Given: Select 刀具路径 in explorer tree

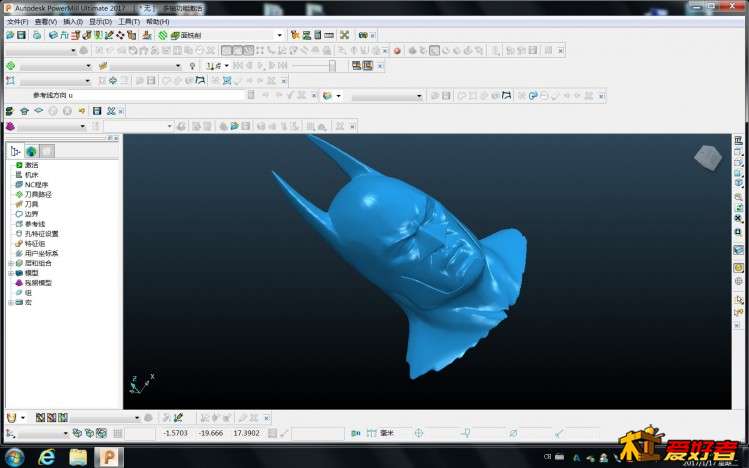Looking at the screenshot, I should click(x=38, y=194).
